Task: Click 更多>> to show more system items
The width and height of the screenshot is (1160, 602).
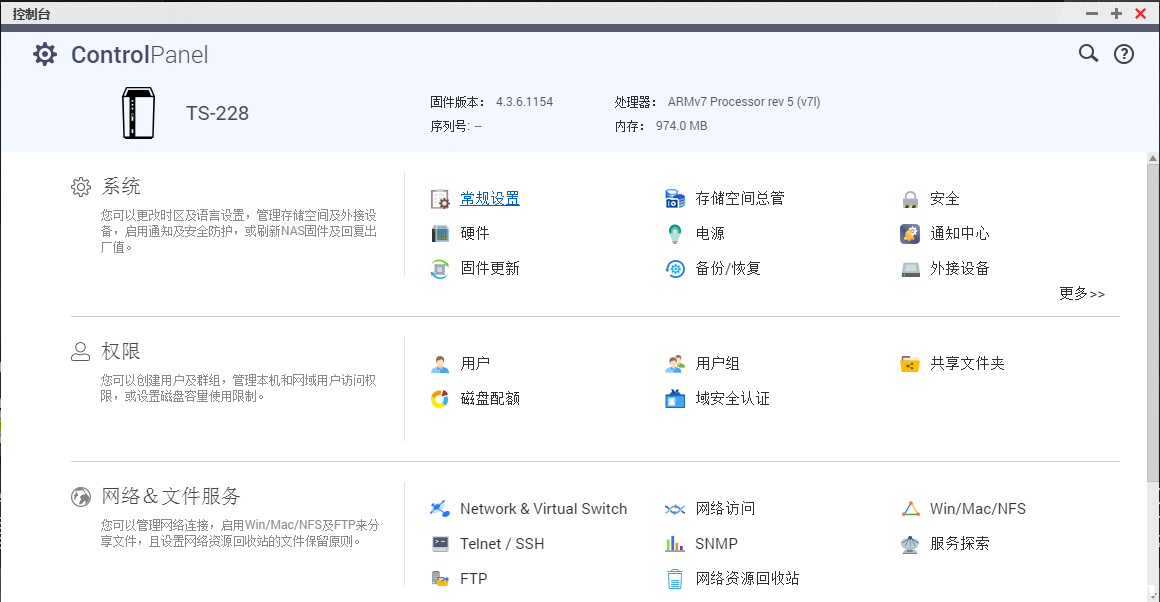Action: click(1082, 294)
